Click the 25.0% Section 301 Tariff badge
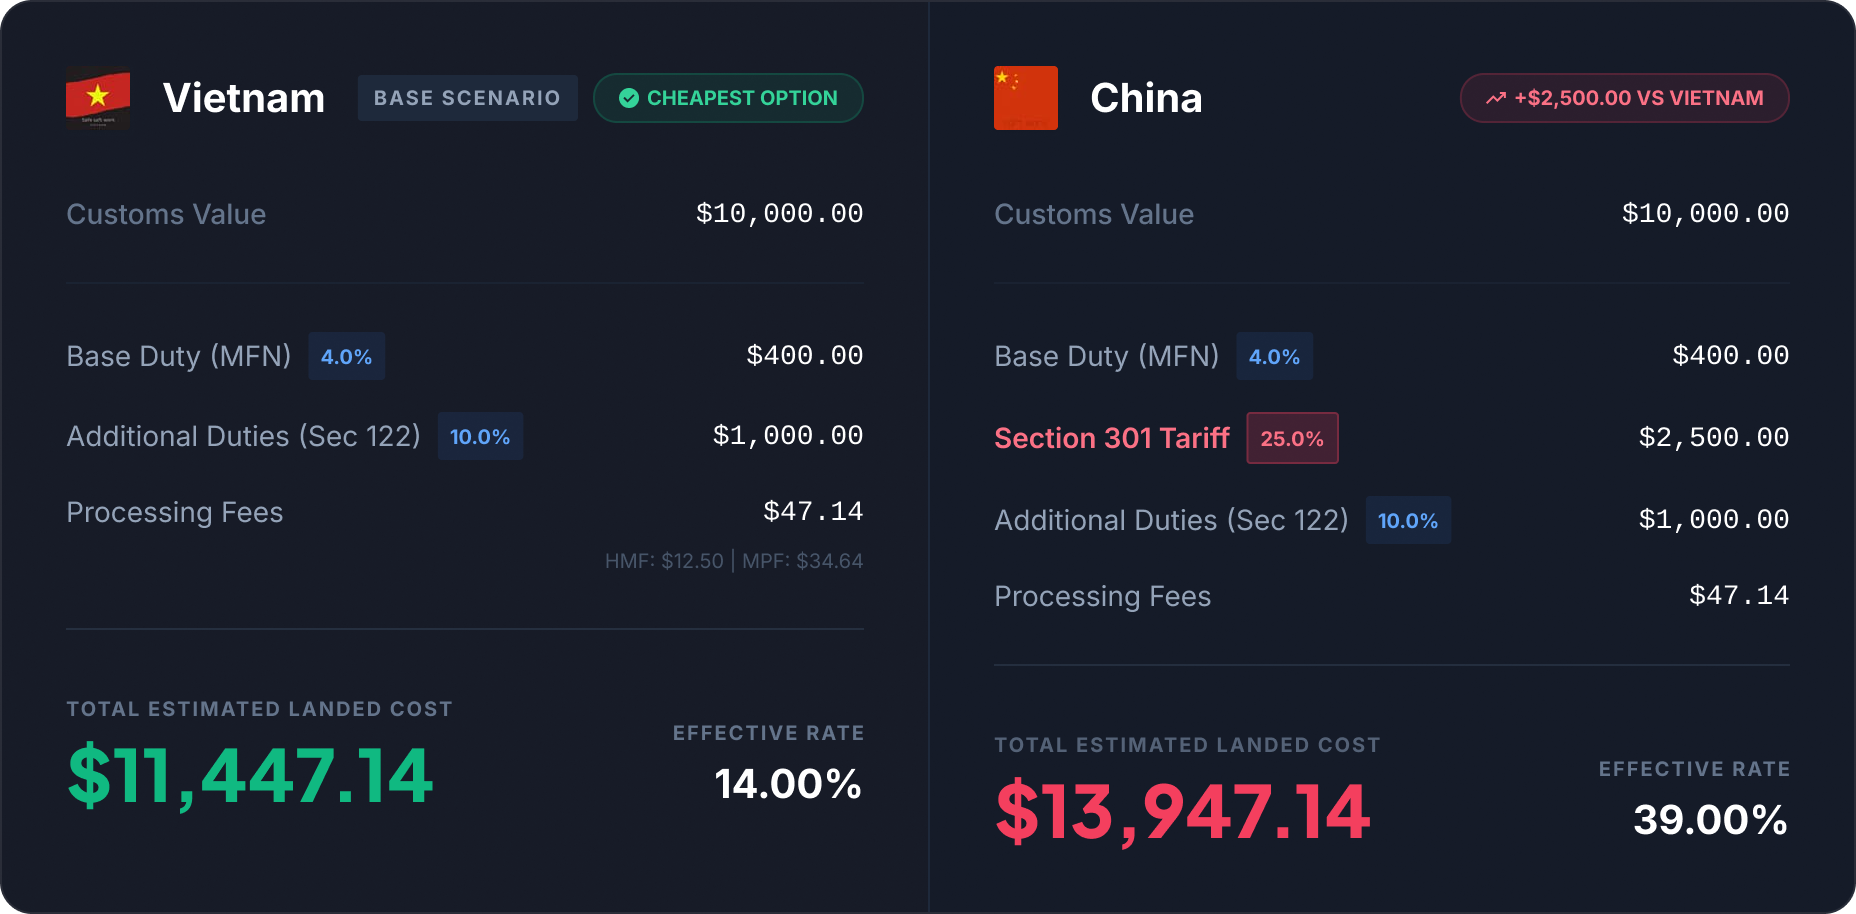This screenshot has width=1856, height=914. [1292, 437]
